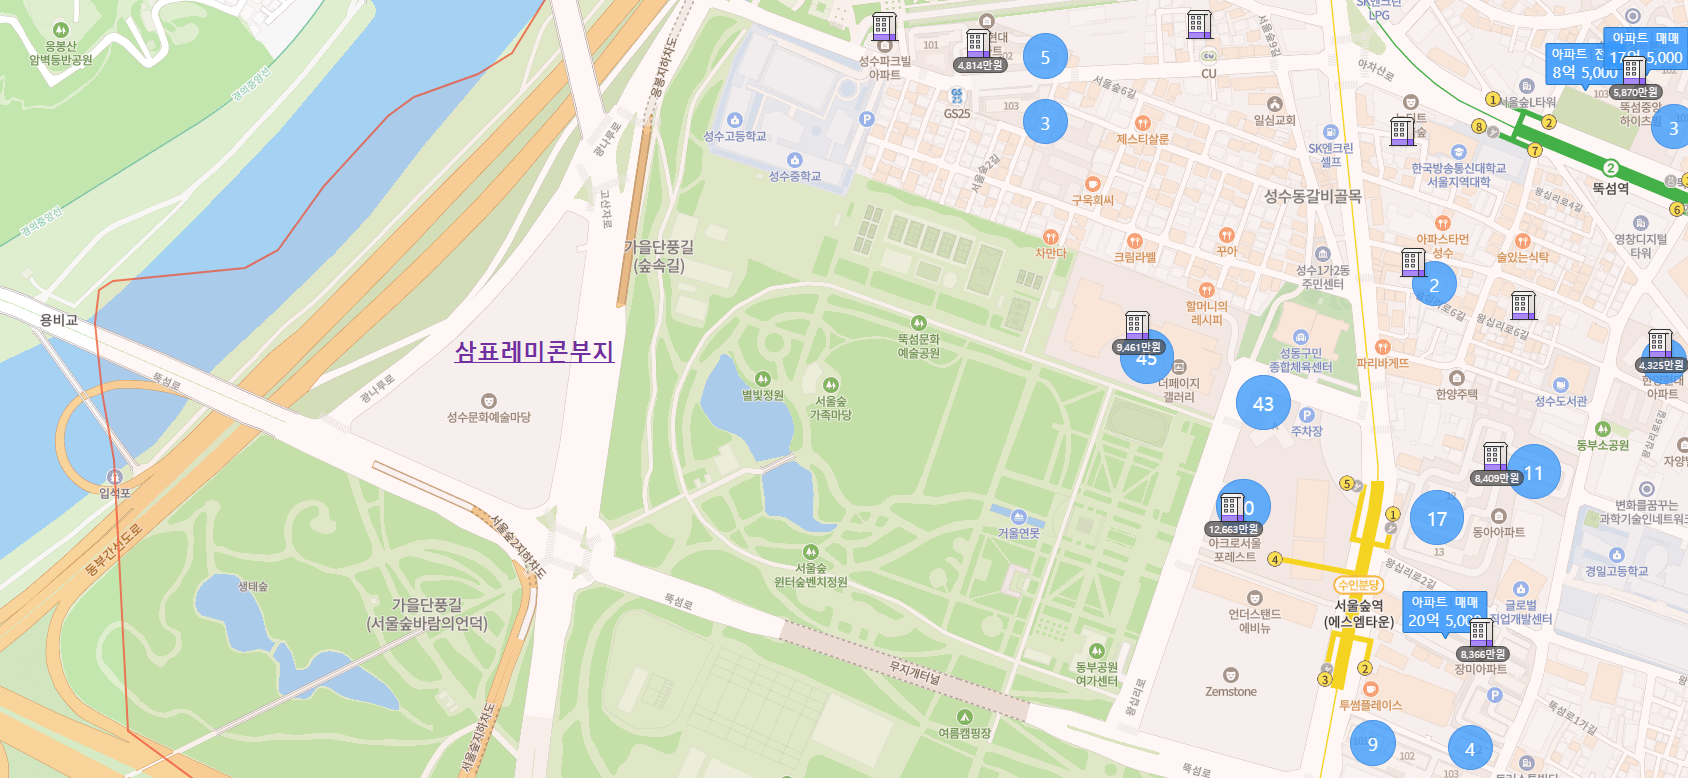Click the 술있는식탁 restaurant pin

point(1522,241)
